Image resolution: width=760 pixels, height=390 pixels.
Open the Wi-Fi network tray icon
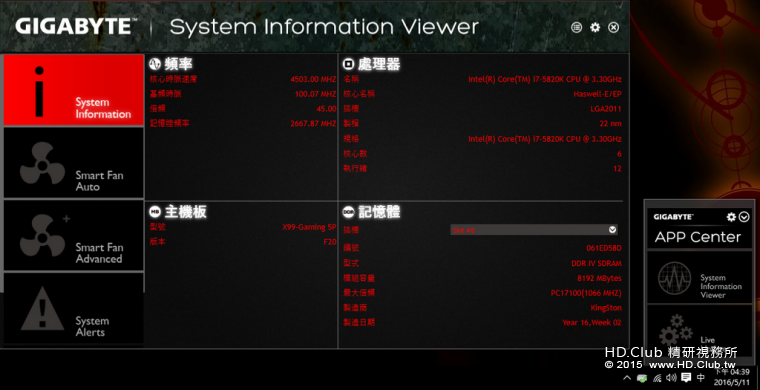[x=657, y=378]
